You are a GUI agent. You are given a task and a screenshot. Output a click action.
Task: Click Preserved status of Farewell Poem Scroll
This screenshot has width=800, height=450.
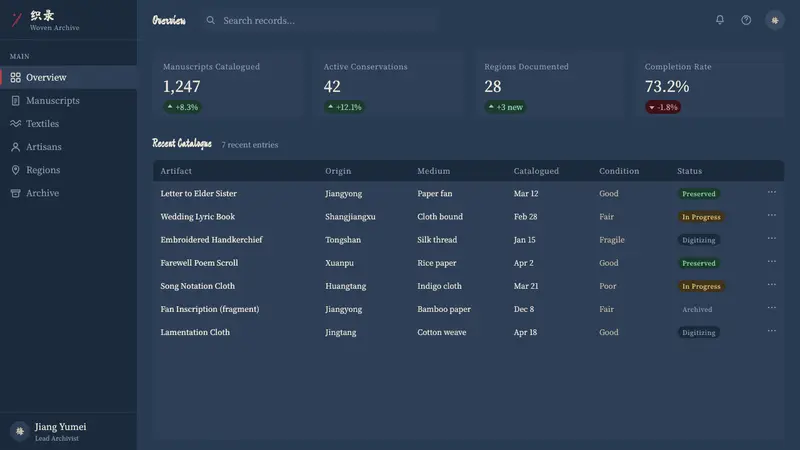698,263
